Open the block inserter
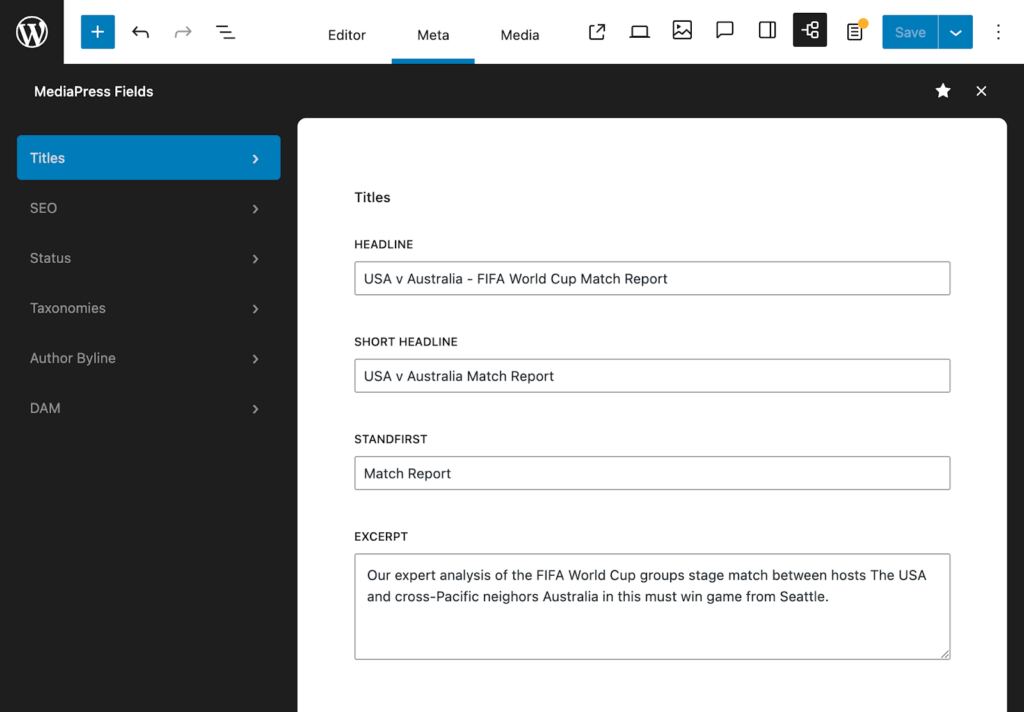Image resolution: width=1024 pixels, height=712 pixels. pyautogui.click(x=97, y=31)
